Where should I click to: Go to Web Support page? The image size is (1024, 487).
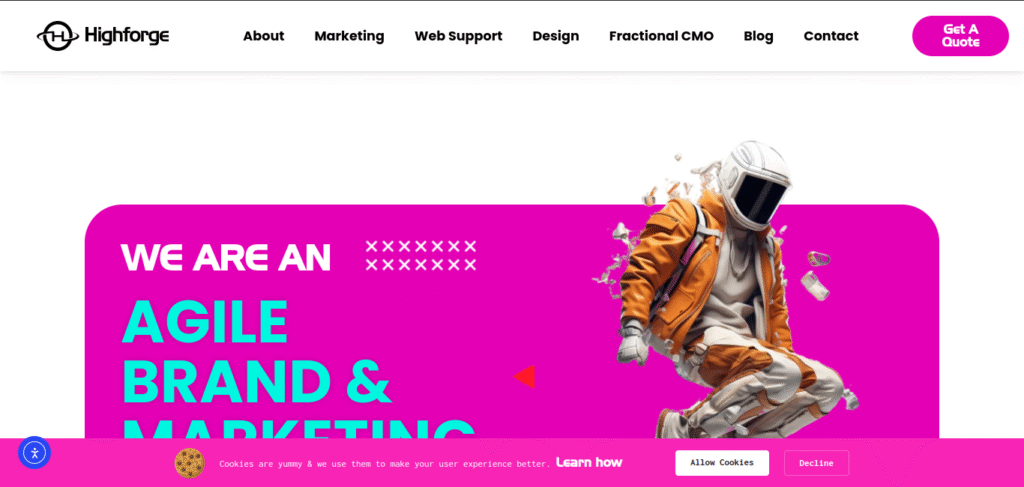pyautogui.click(x=458, y=36)
